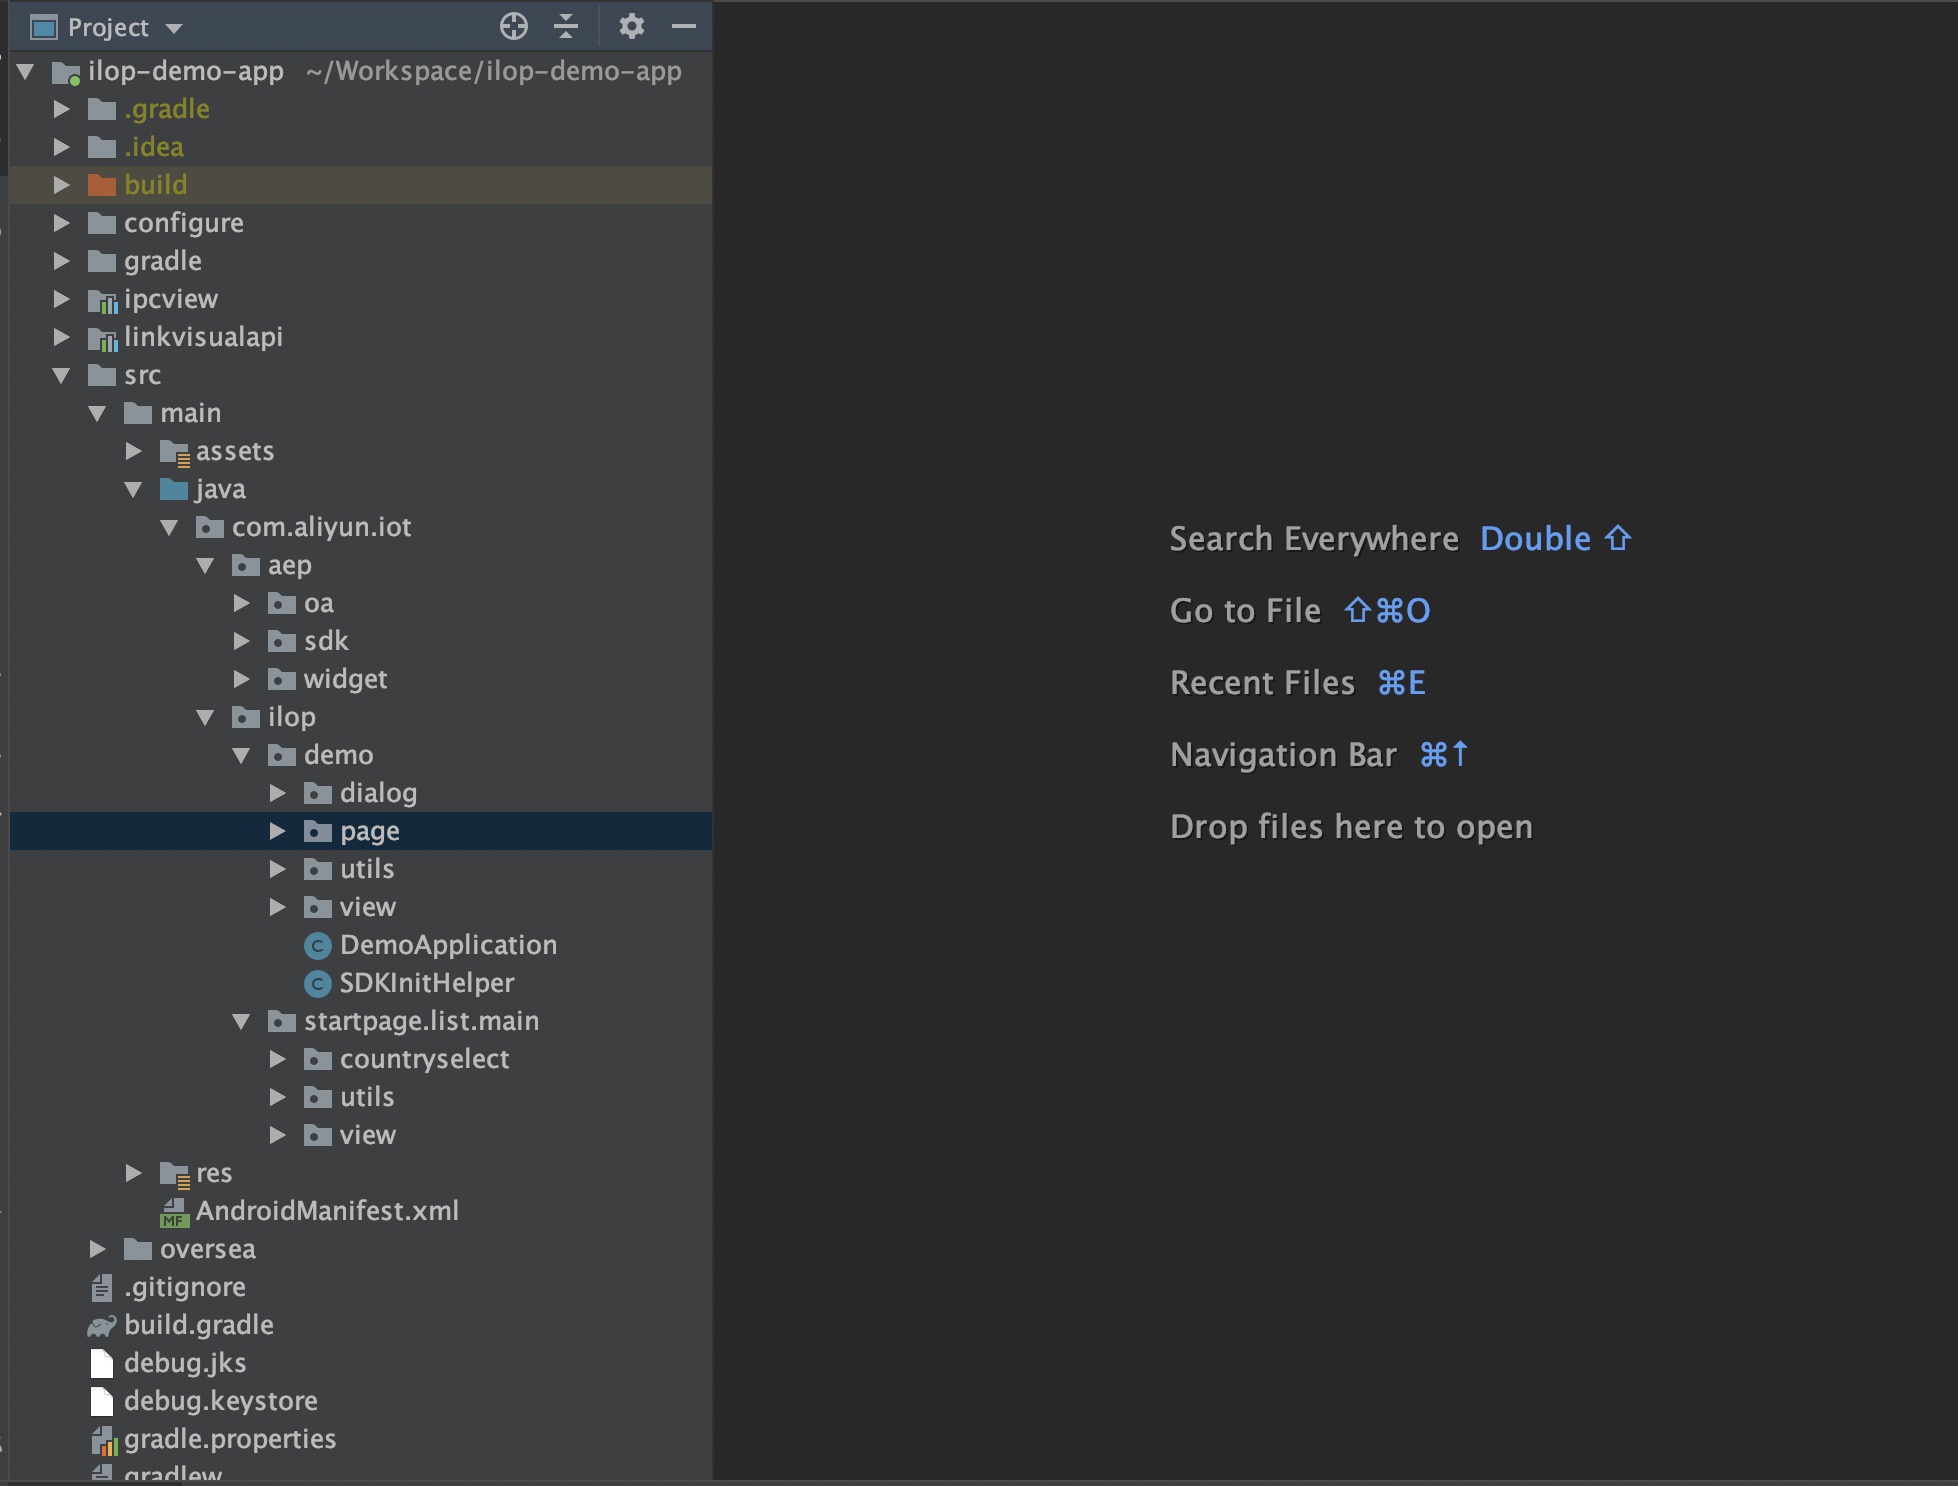This screenshot has width=1958, height=1486.
Task: Click the locate/scroll from source target icon
Action: point(514,27)
